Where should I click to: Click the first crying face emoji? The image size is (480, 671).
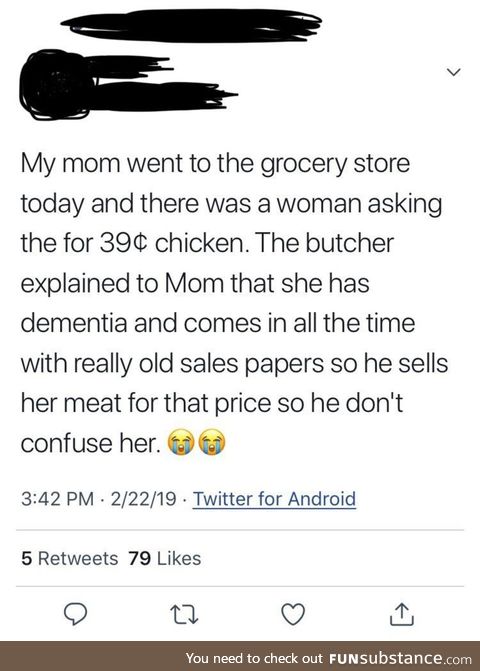tap(183, 443)
